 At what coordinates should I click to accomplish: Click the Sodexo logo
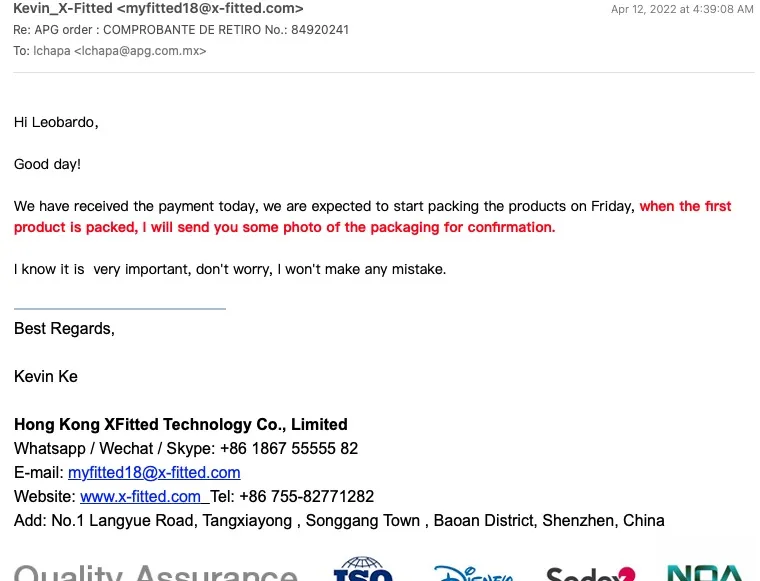(590, 573)
